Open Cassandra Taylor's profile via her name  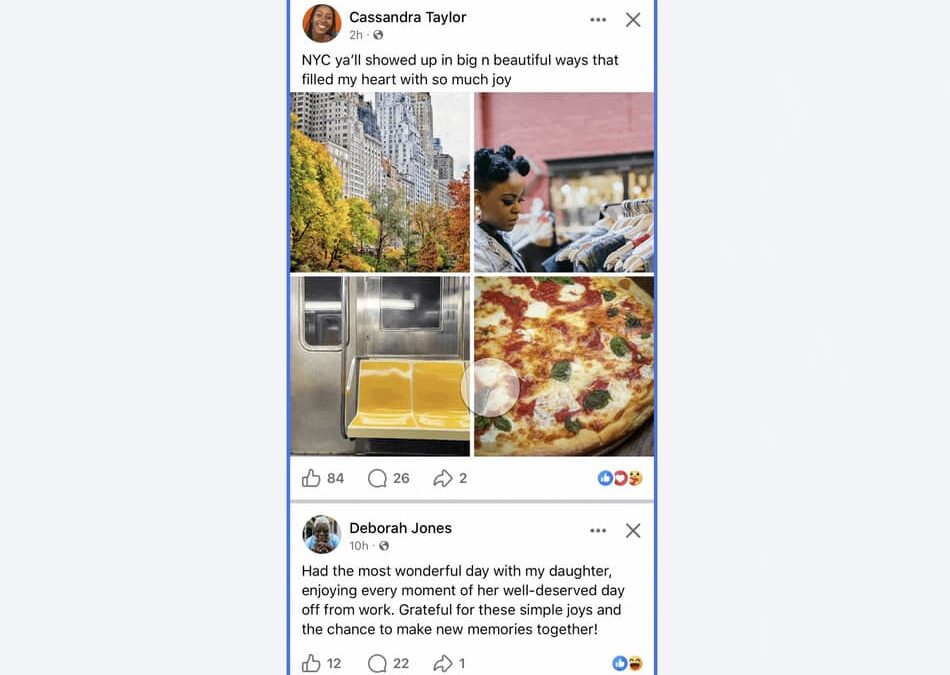click(407, 16)
